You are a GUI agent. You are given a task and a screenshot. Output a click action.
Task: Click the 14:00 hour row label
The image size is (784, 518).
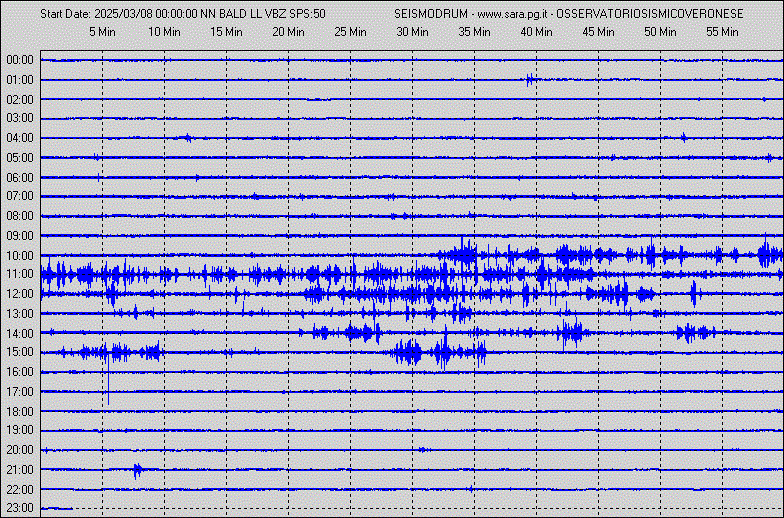[x=20, y=334]
